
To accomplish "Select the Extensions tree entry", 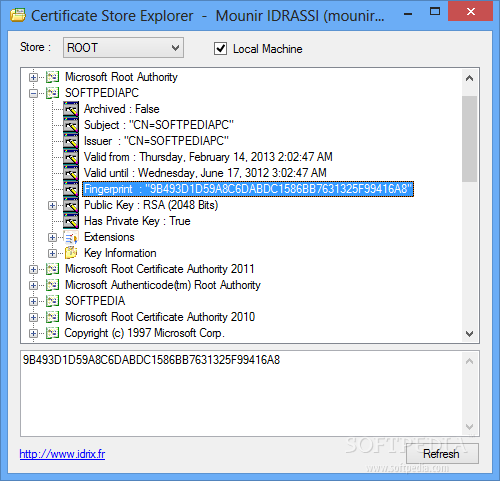I will [x=109, y=237].
